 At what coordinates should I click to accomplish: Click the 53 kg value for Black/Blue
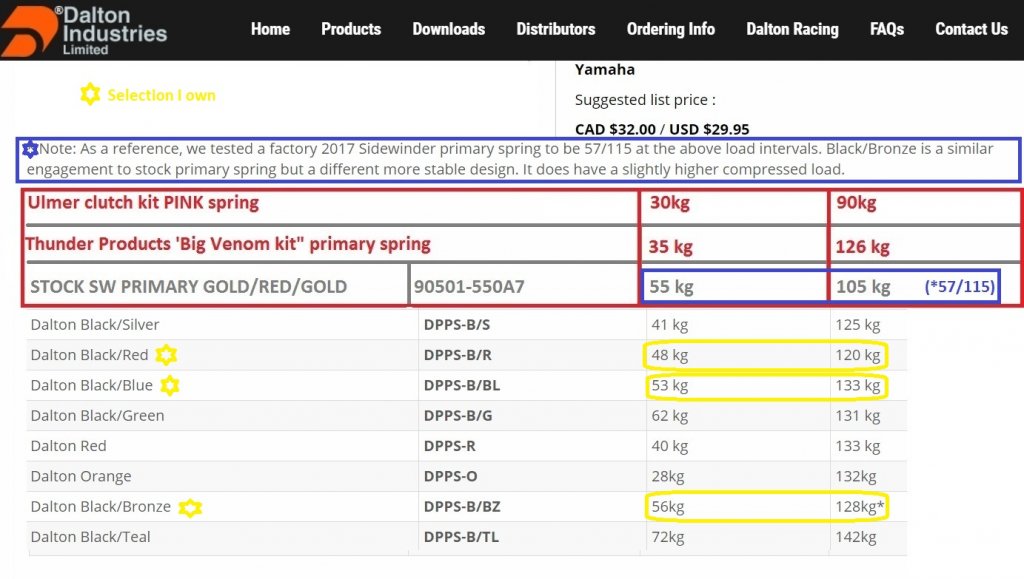click(x=669, y=386)
